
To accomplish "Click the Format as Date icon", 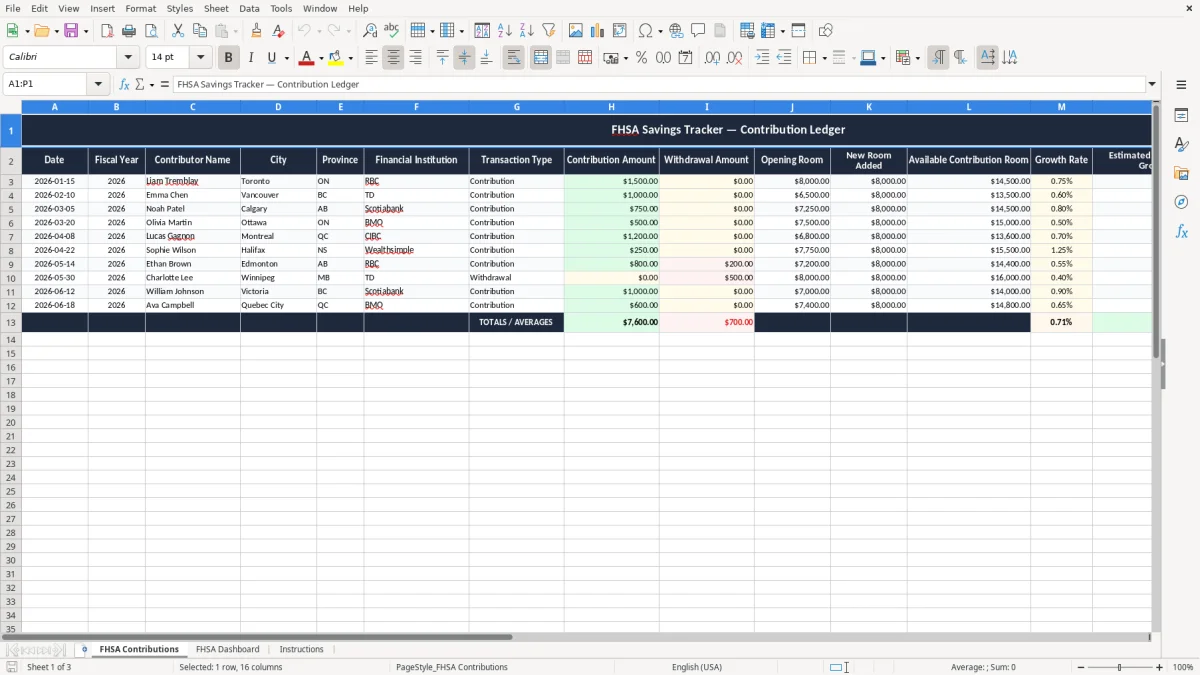I will [x=686, y=58].
